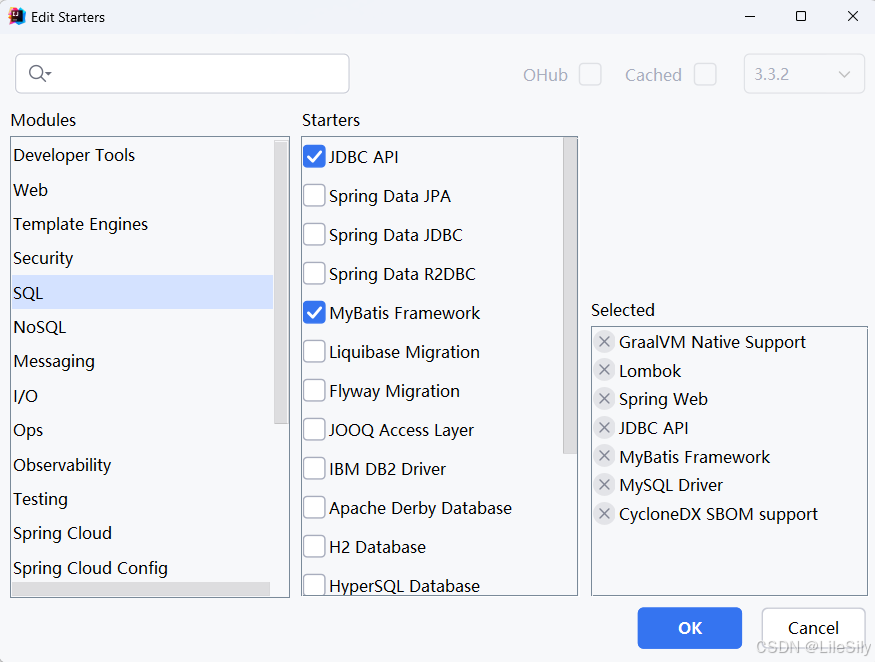Click the Modules list vertical scrollbar

(281, 282)
